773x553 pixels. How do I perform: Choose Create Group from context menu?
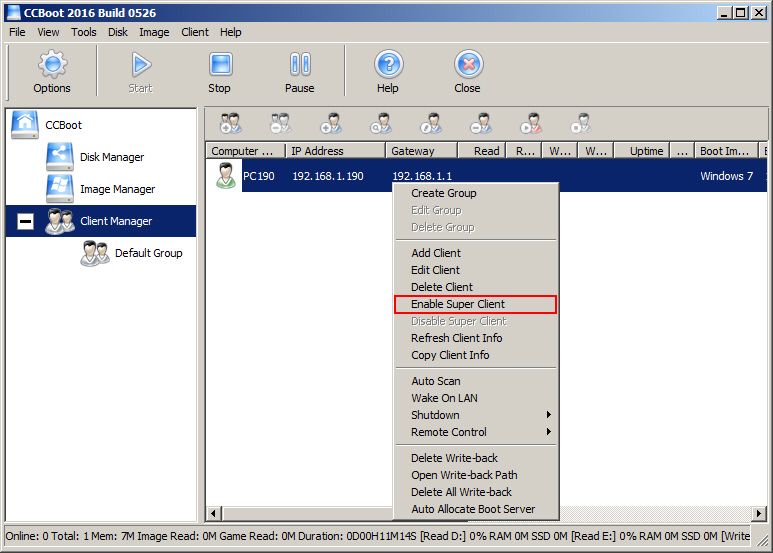click(476, 193)
